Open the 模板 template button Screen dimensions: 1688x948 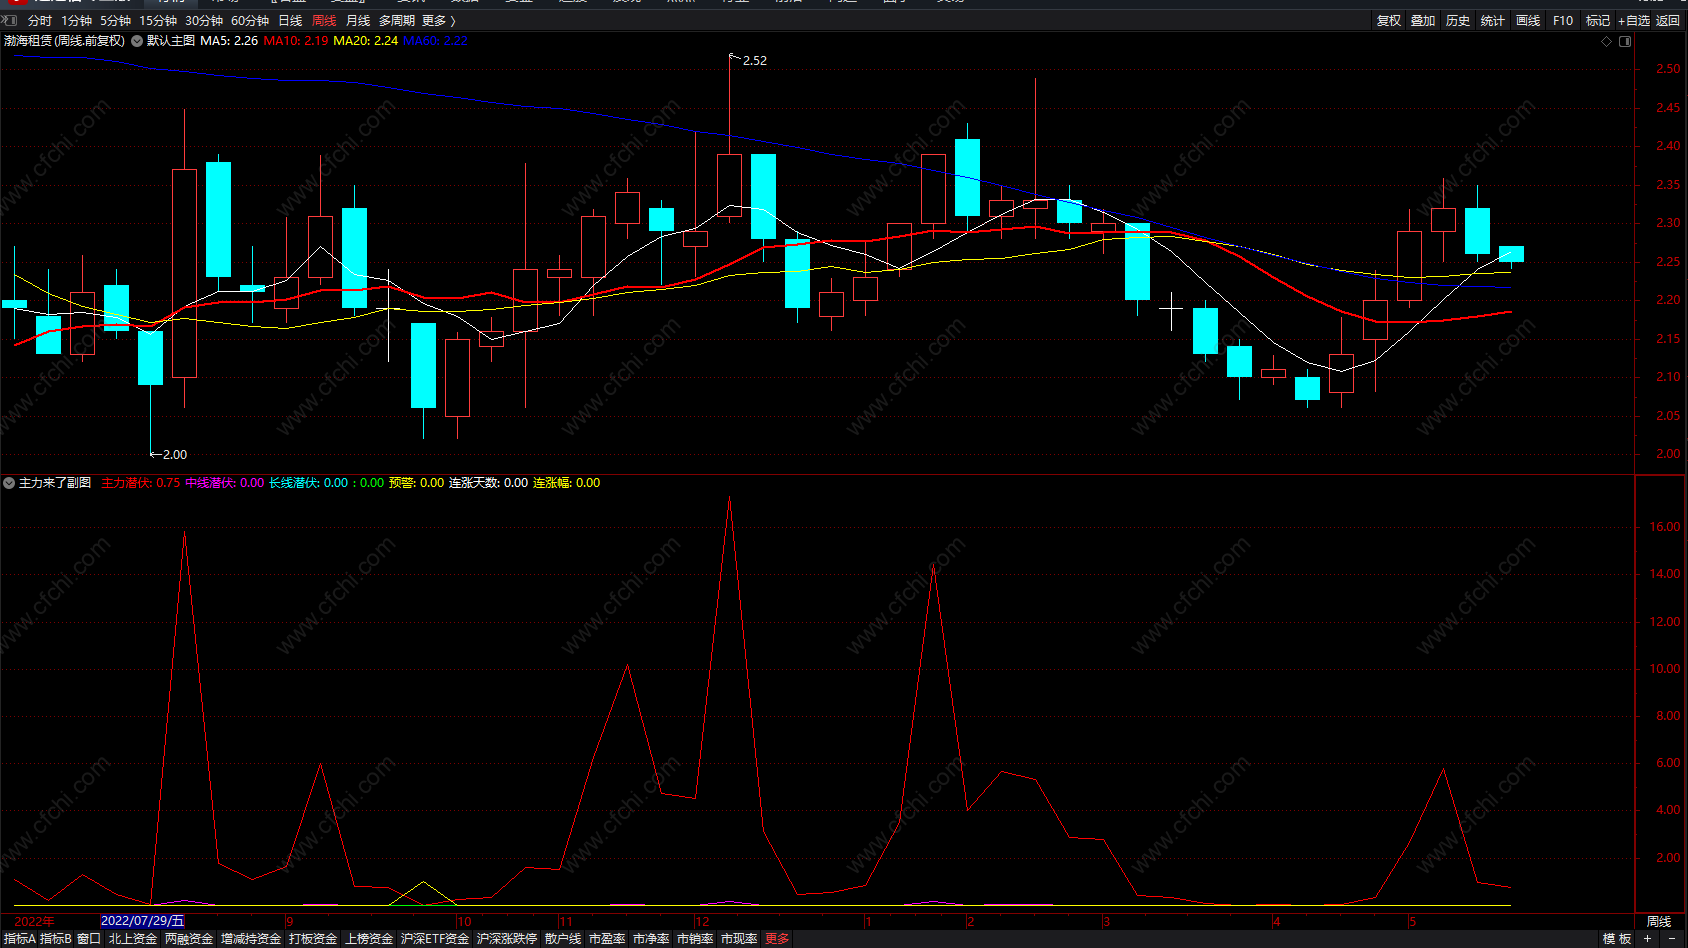1617,939
